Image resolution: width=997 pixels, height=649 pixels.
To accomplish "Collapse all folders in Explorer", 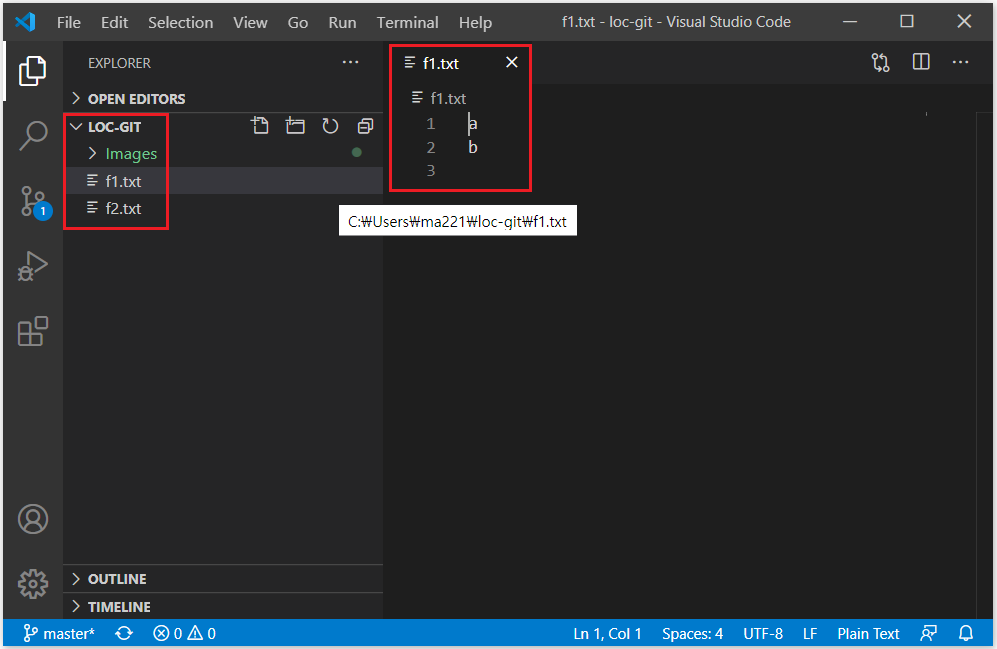I will (x=365, y=126).
